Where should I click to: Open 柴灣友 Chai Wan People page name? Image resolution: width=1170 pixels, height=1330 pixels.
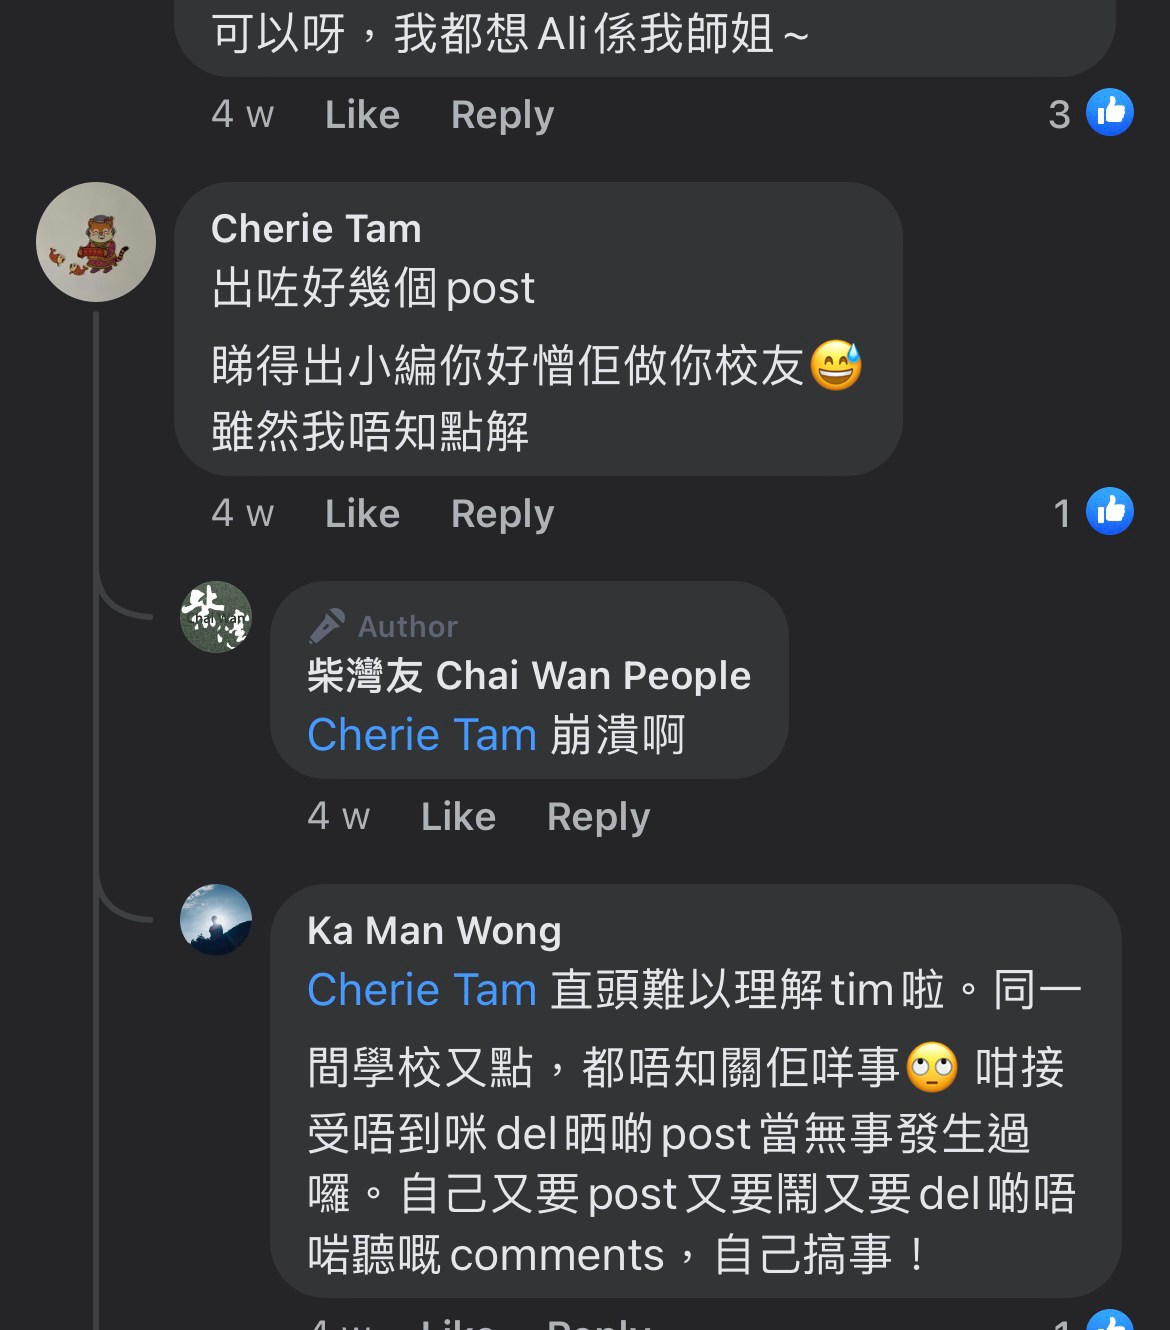point(529,676)
